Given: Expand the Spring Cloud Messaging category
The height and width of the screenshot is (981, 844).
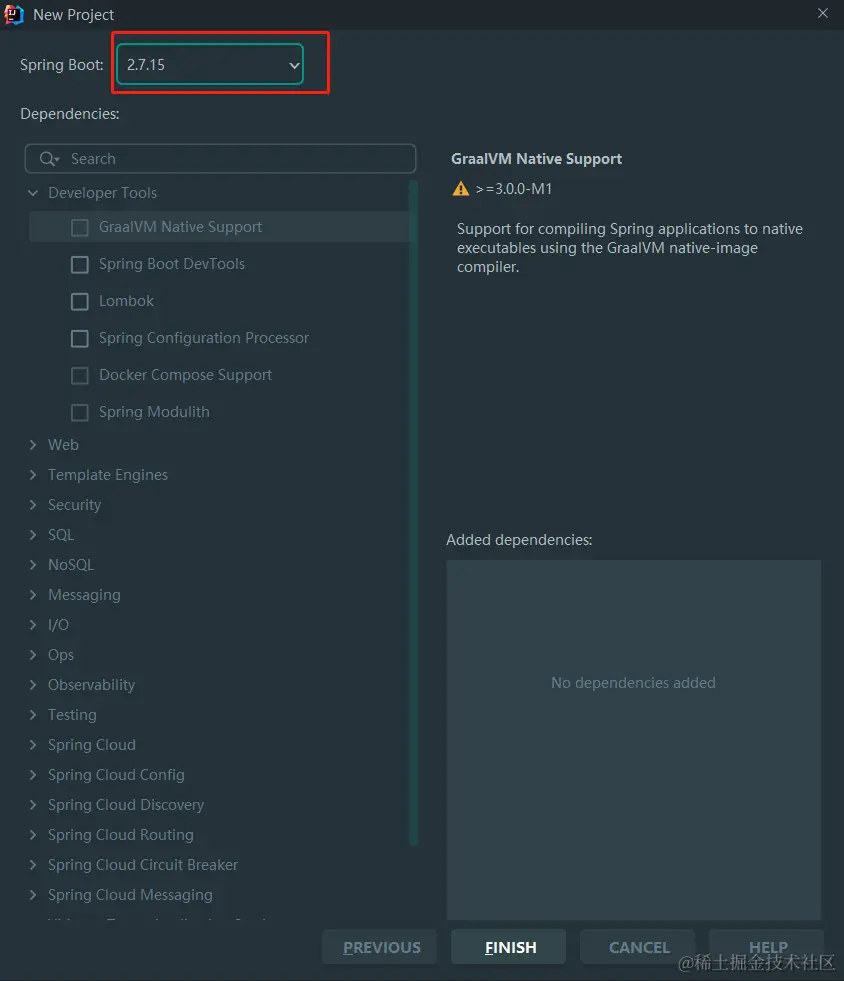Looking at the screenshot, I should click(33, 895).
